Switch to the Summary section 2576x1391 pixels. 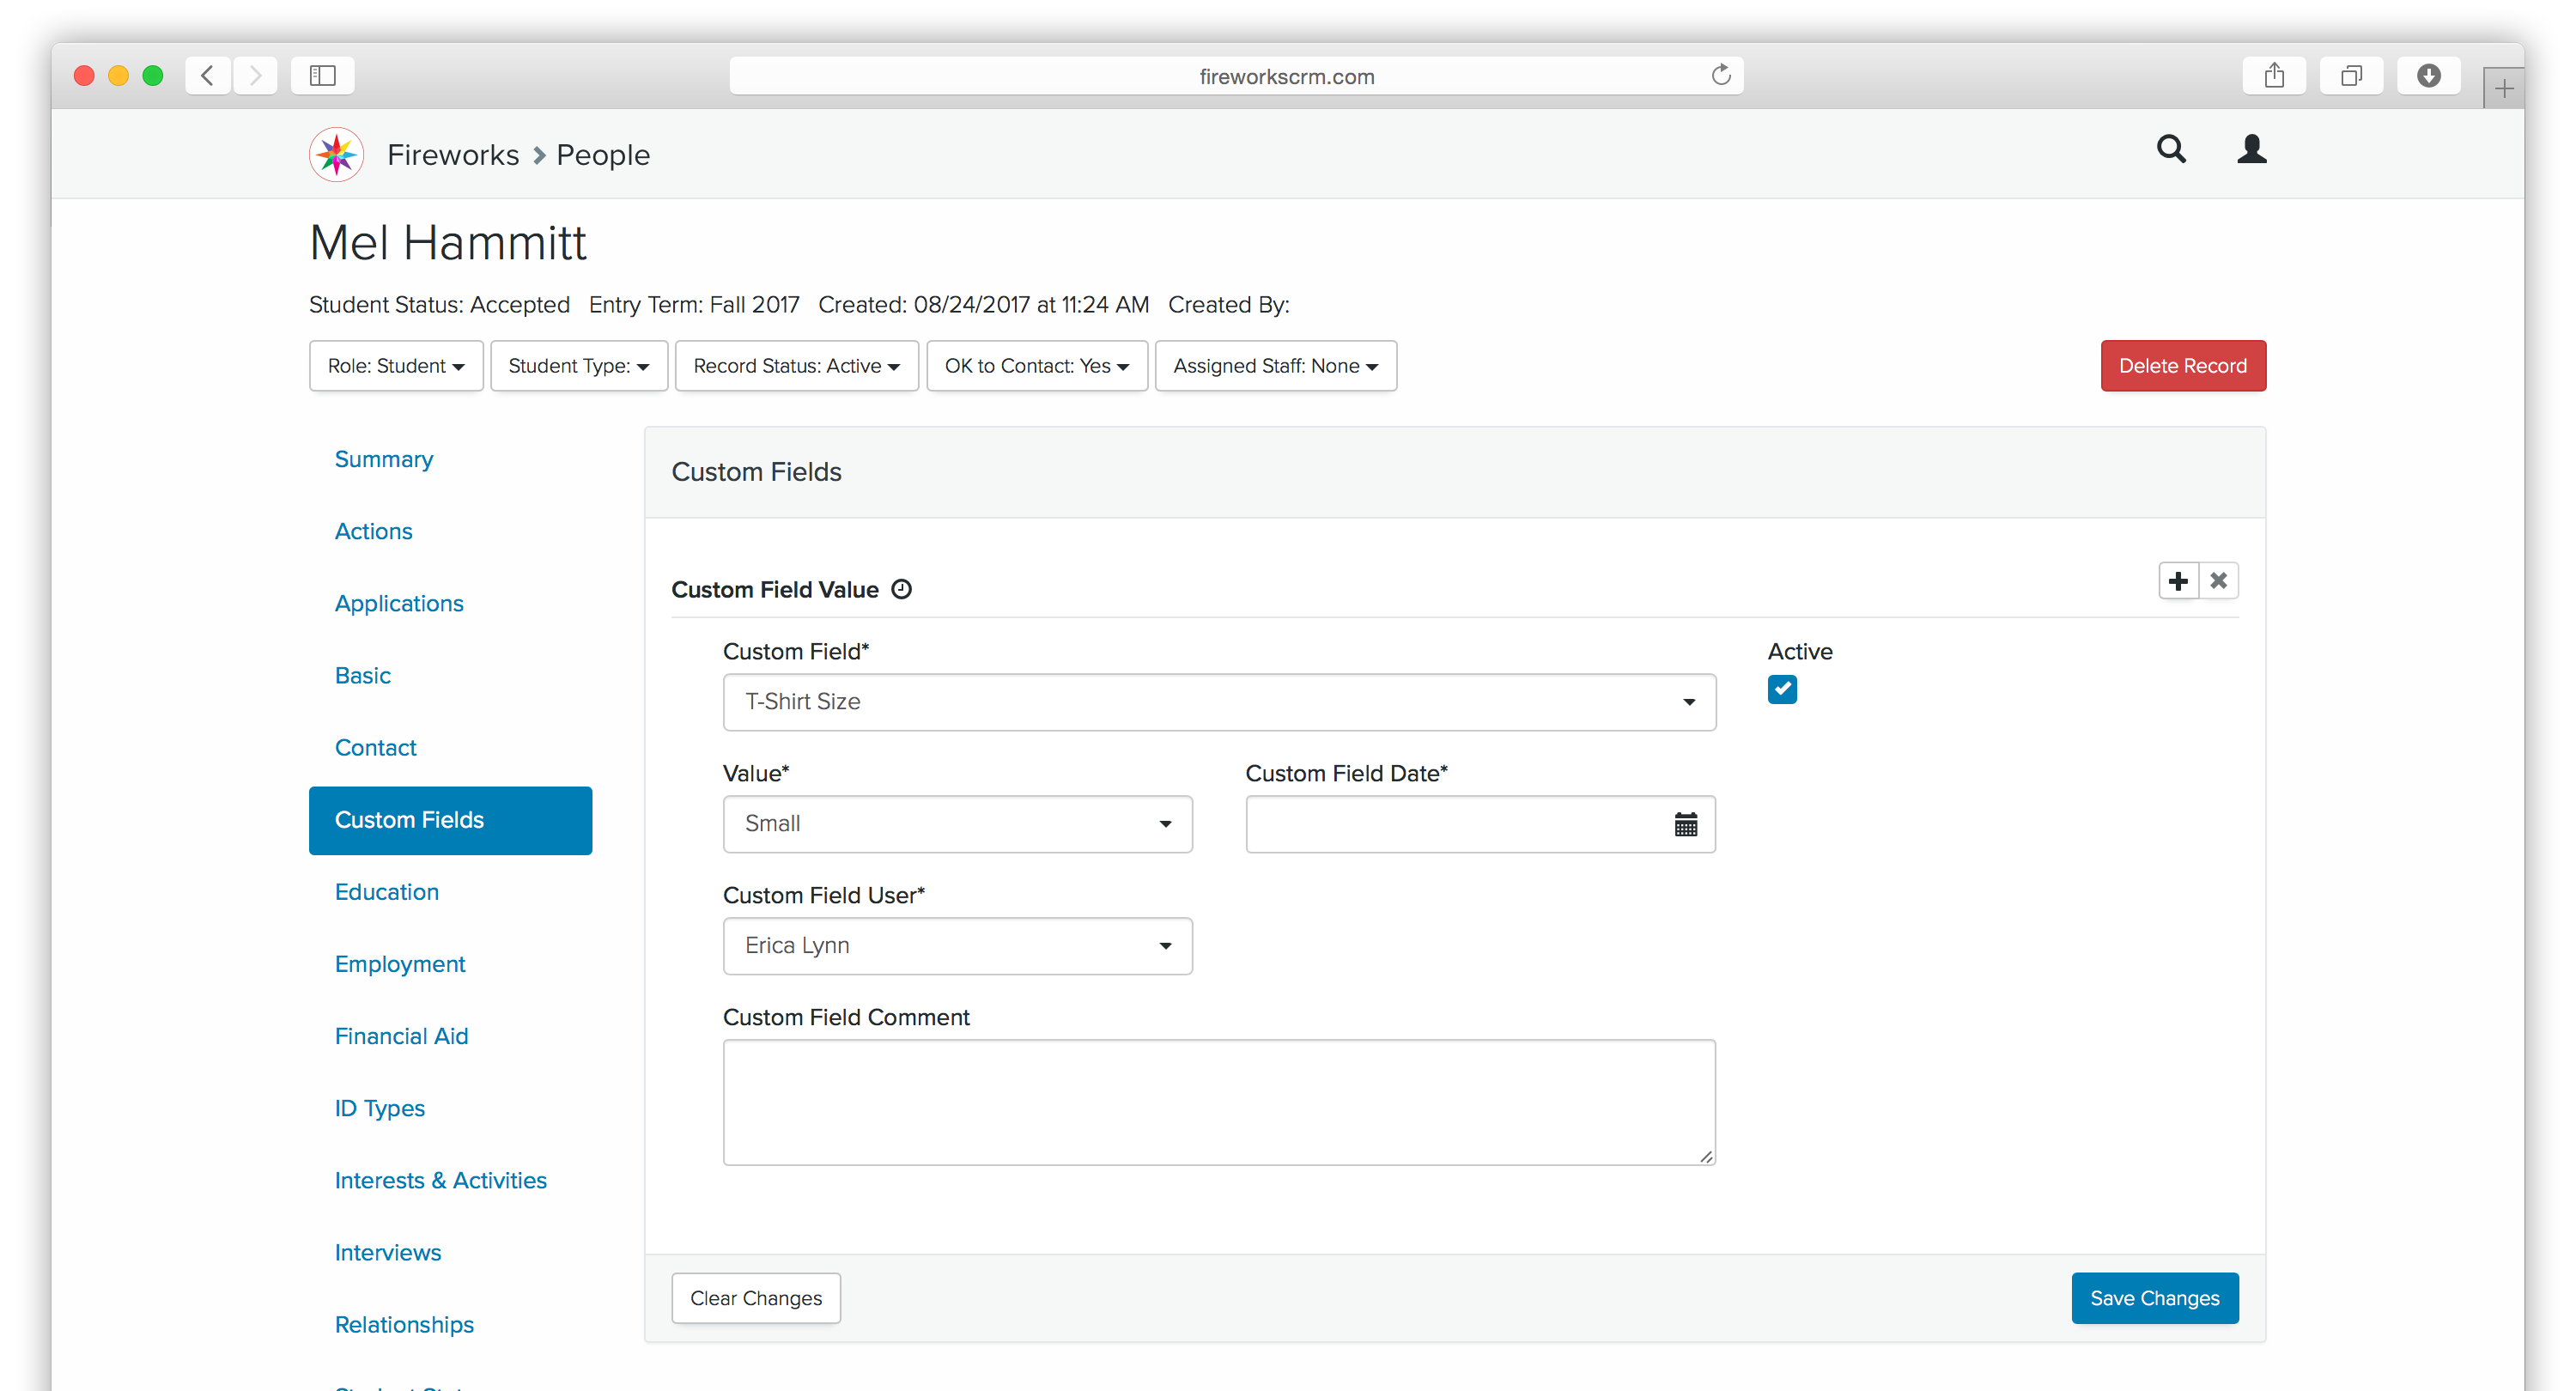[x=383, y=459]
